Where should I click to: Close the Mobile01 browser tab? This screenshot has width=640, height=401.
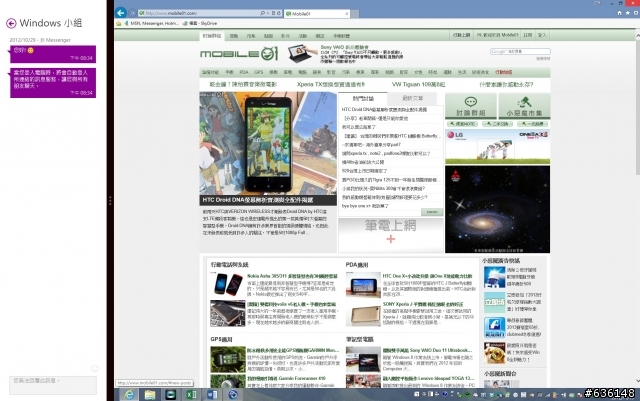click(347, 14)
